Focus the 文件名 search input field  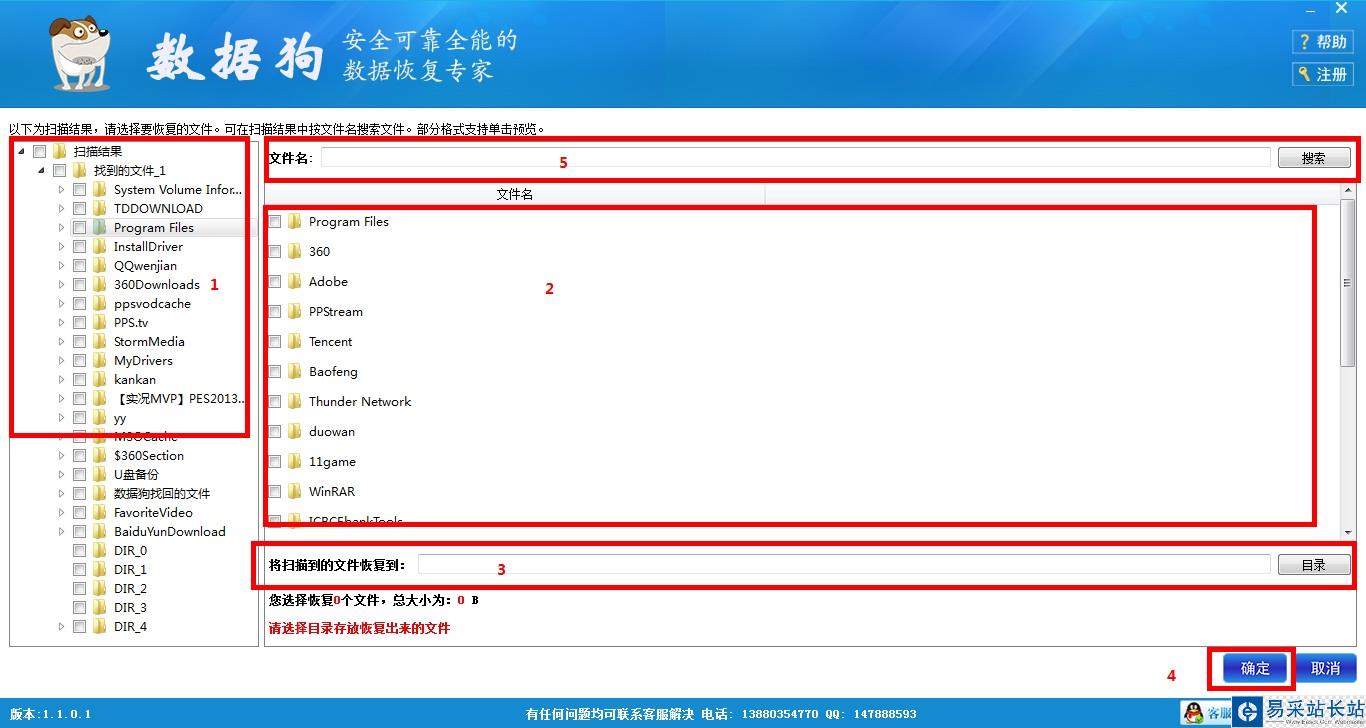coord(795,158)
